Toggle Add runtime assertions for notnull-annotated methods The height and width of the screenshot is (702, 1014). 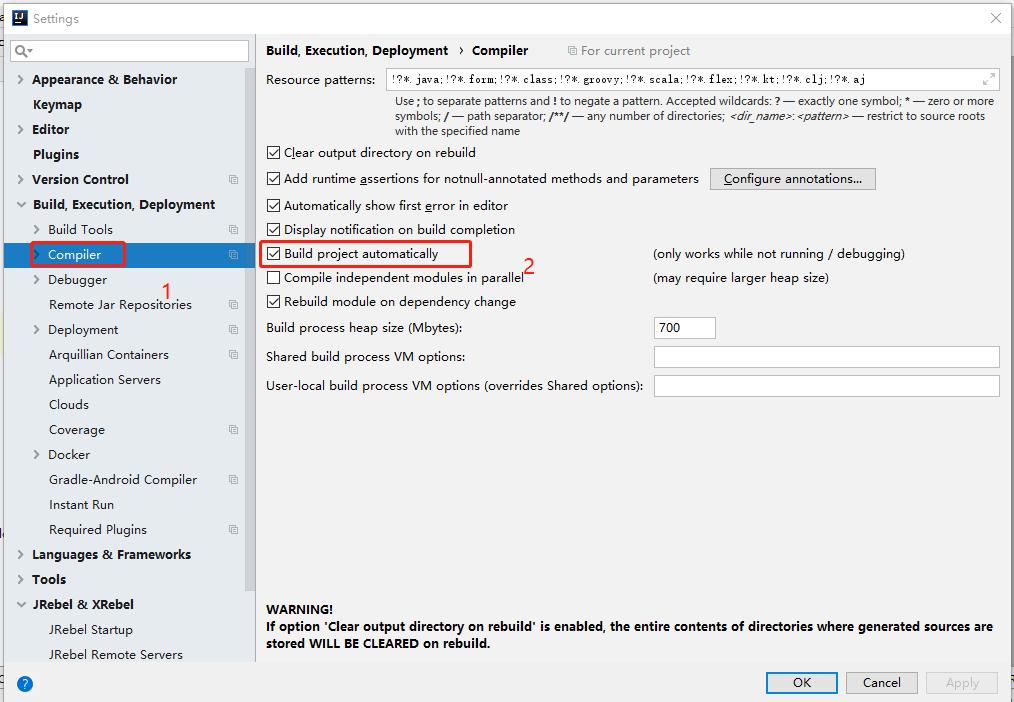[274, 179]
